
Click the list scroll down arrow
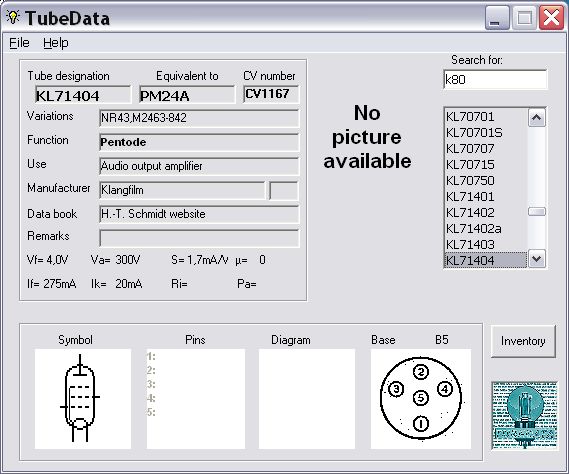click(x=537, y=259)
